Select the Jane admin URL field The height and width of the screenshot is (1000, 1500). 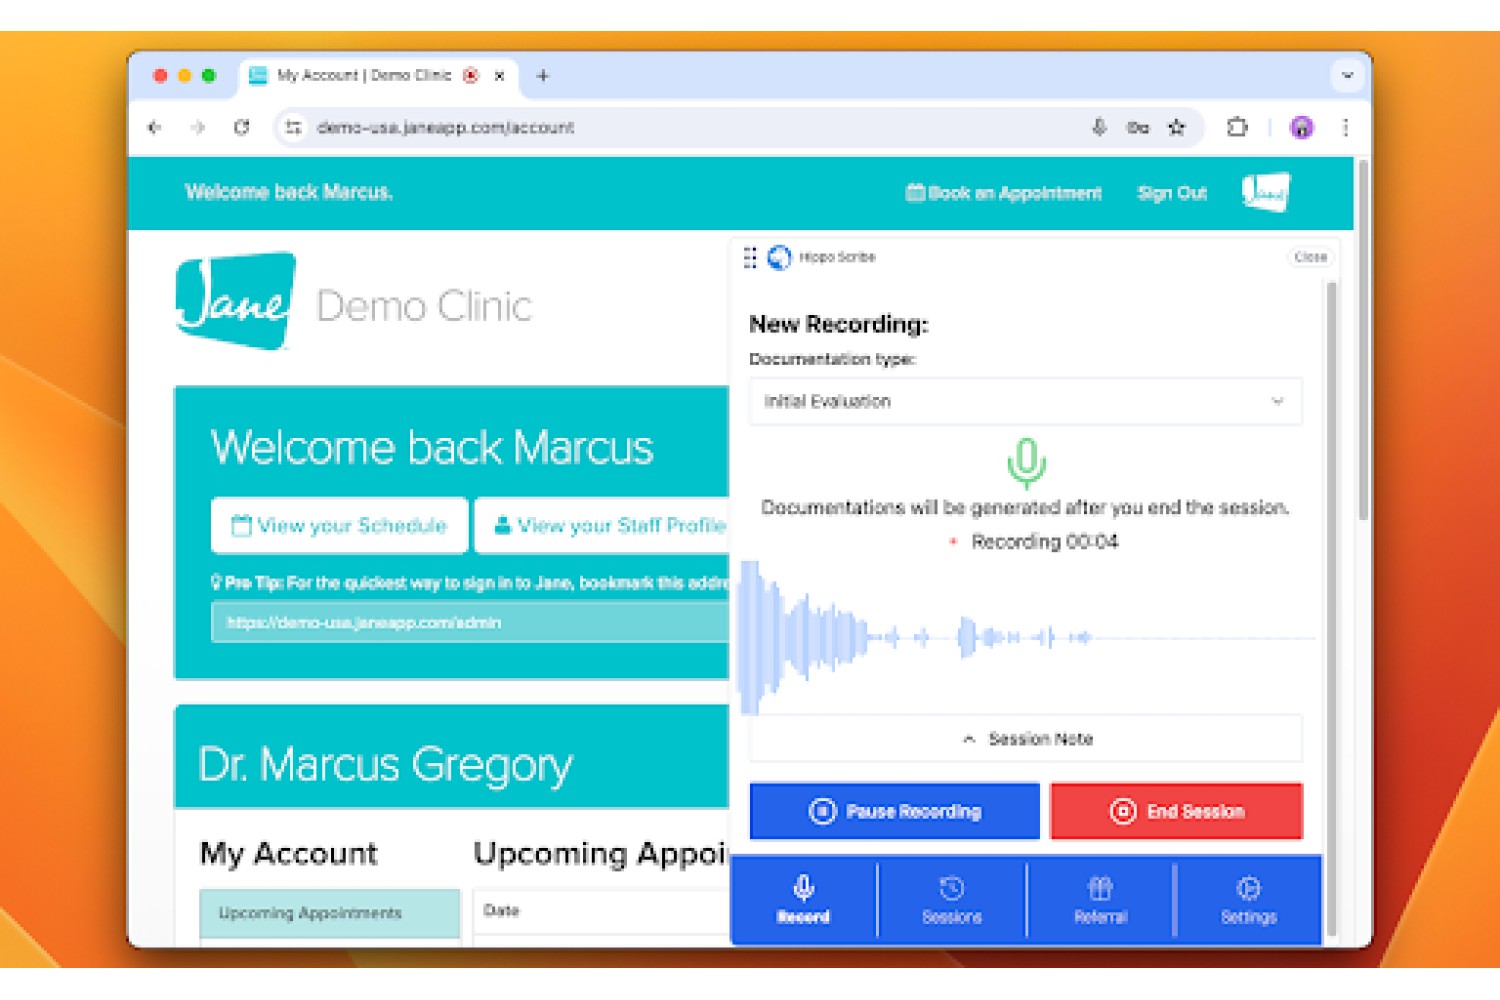coord(470,622)
